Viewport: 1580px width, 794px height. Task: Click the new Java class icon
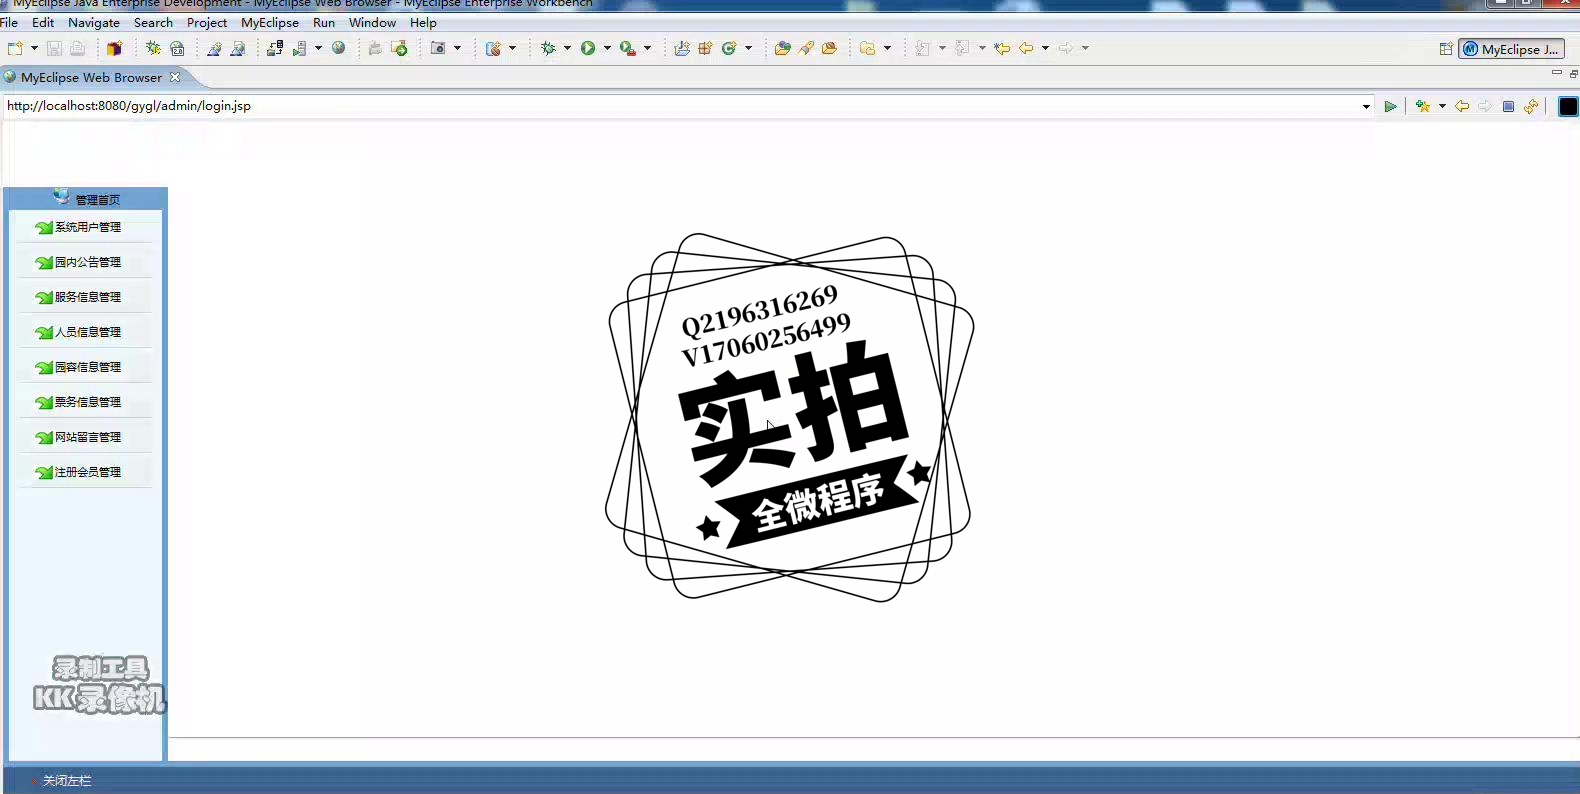tap(729, 48)
